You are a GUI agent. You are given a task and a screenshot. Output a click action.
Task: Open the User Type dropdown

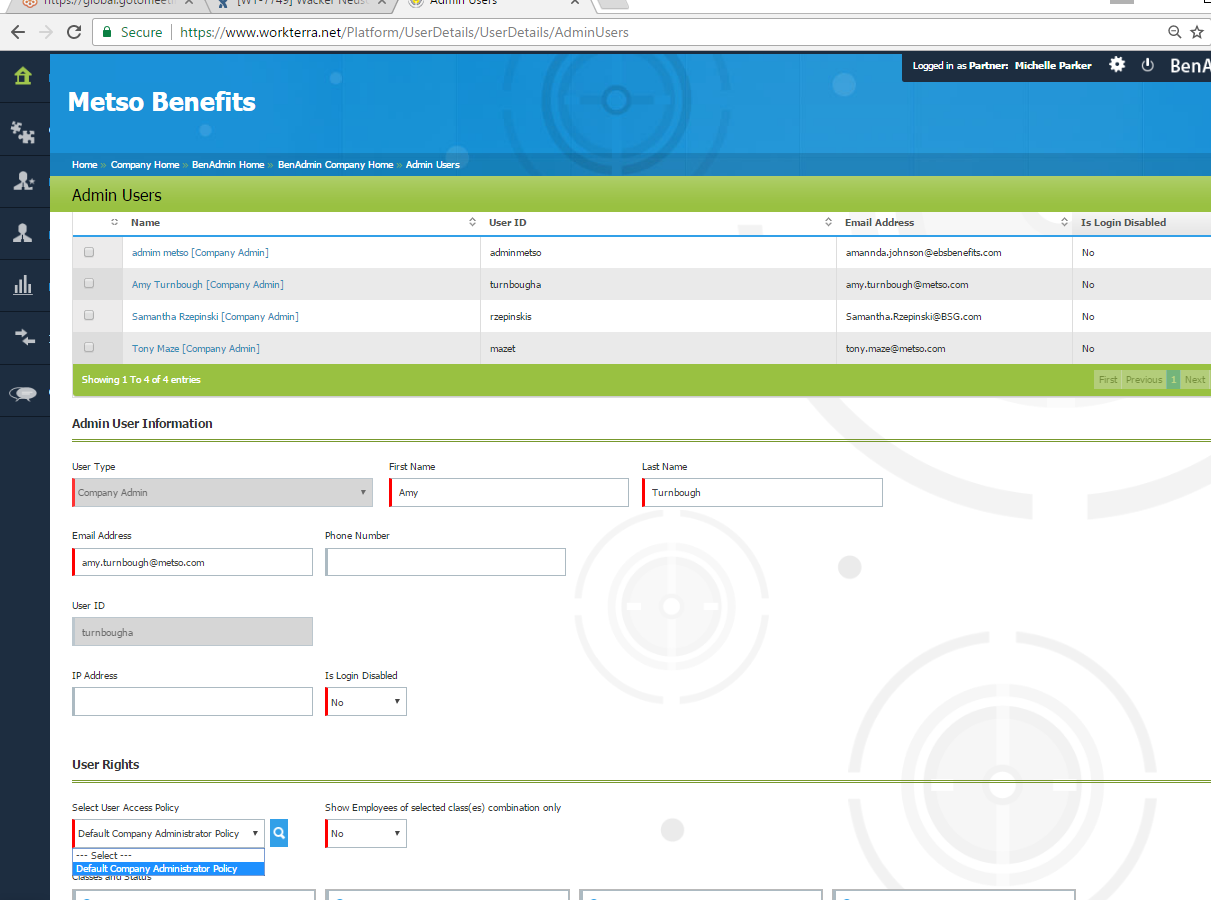click(x=223, y=492)
